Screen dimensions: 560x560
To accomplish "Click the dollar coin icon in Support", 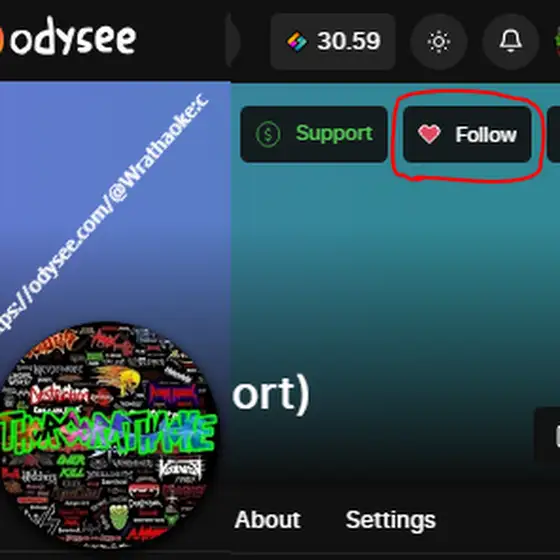I will (x=268, y=134).
